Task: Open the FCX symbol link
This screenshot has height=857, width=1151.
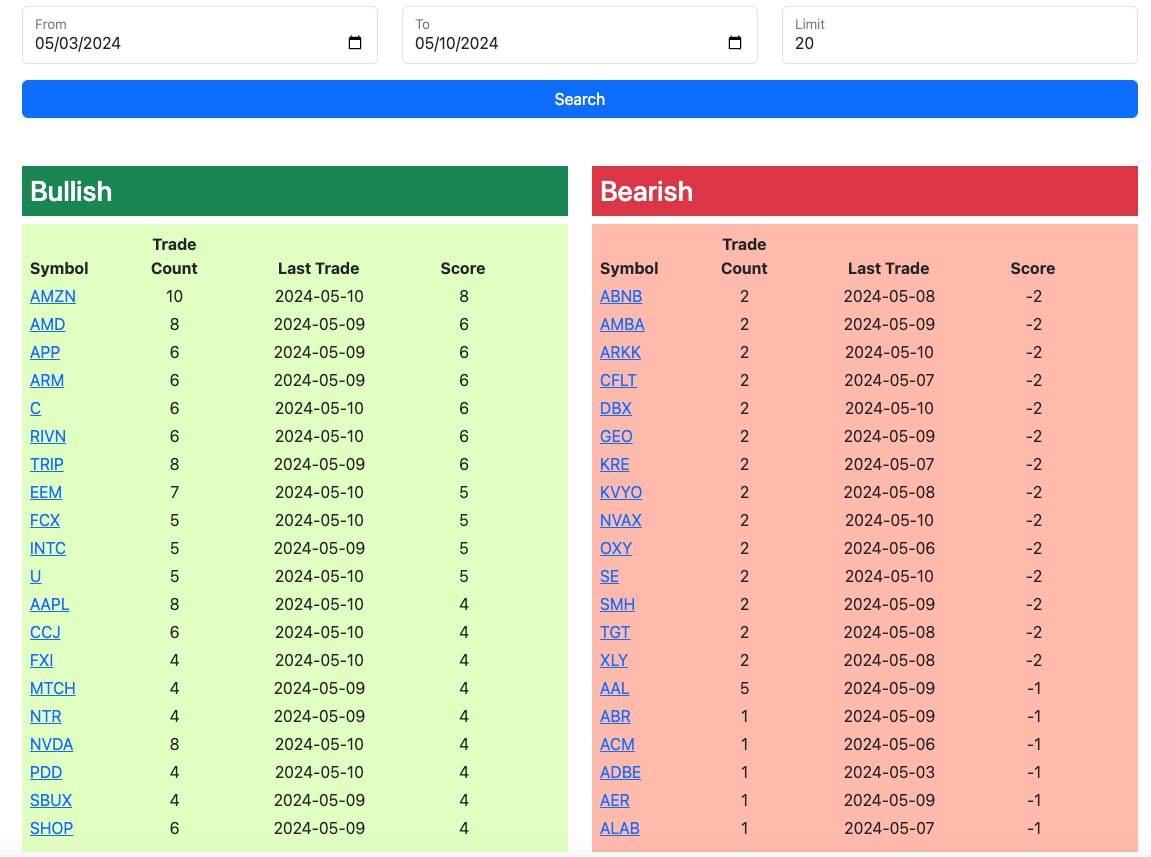Action: (x=45, y=520)
